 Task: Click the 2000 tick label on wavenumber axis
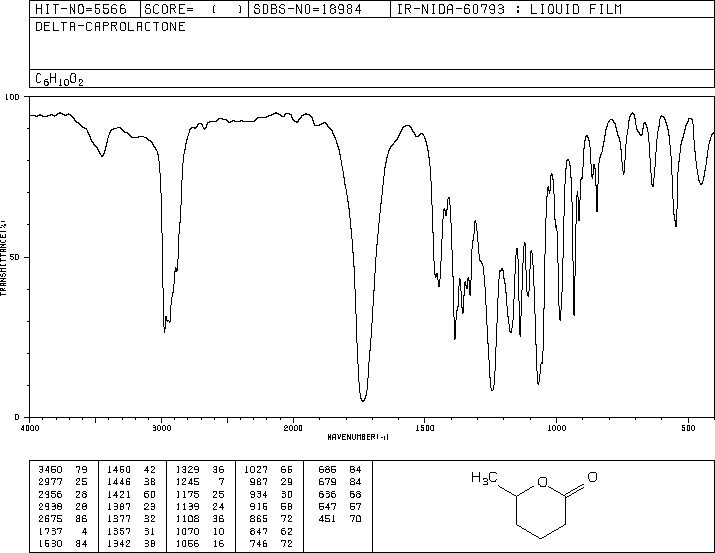pyautogui.click(x=293, y=428)
